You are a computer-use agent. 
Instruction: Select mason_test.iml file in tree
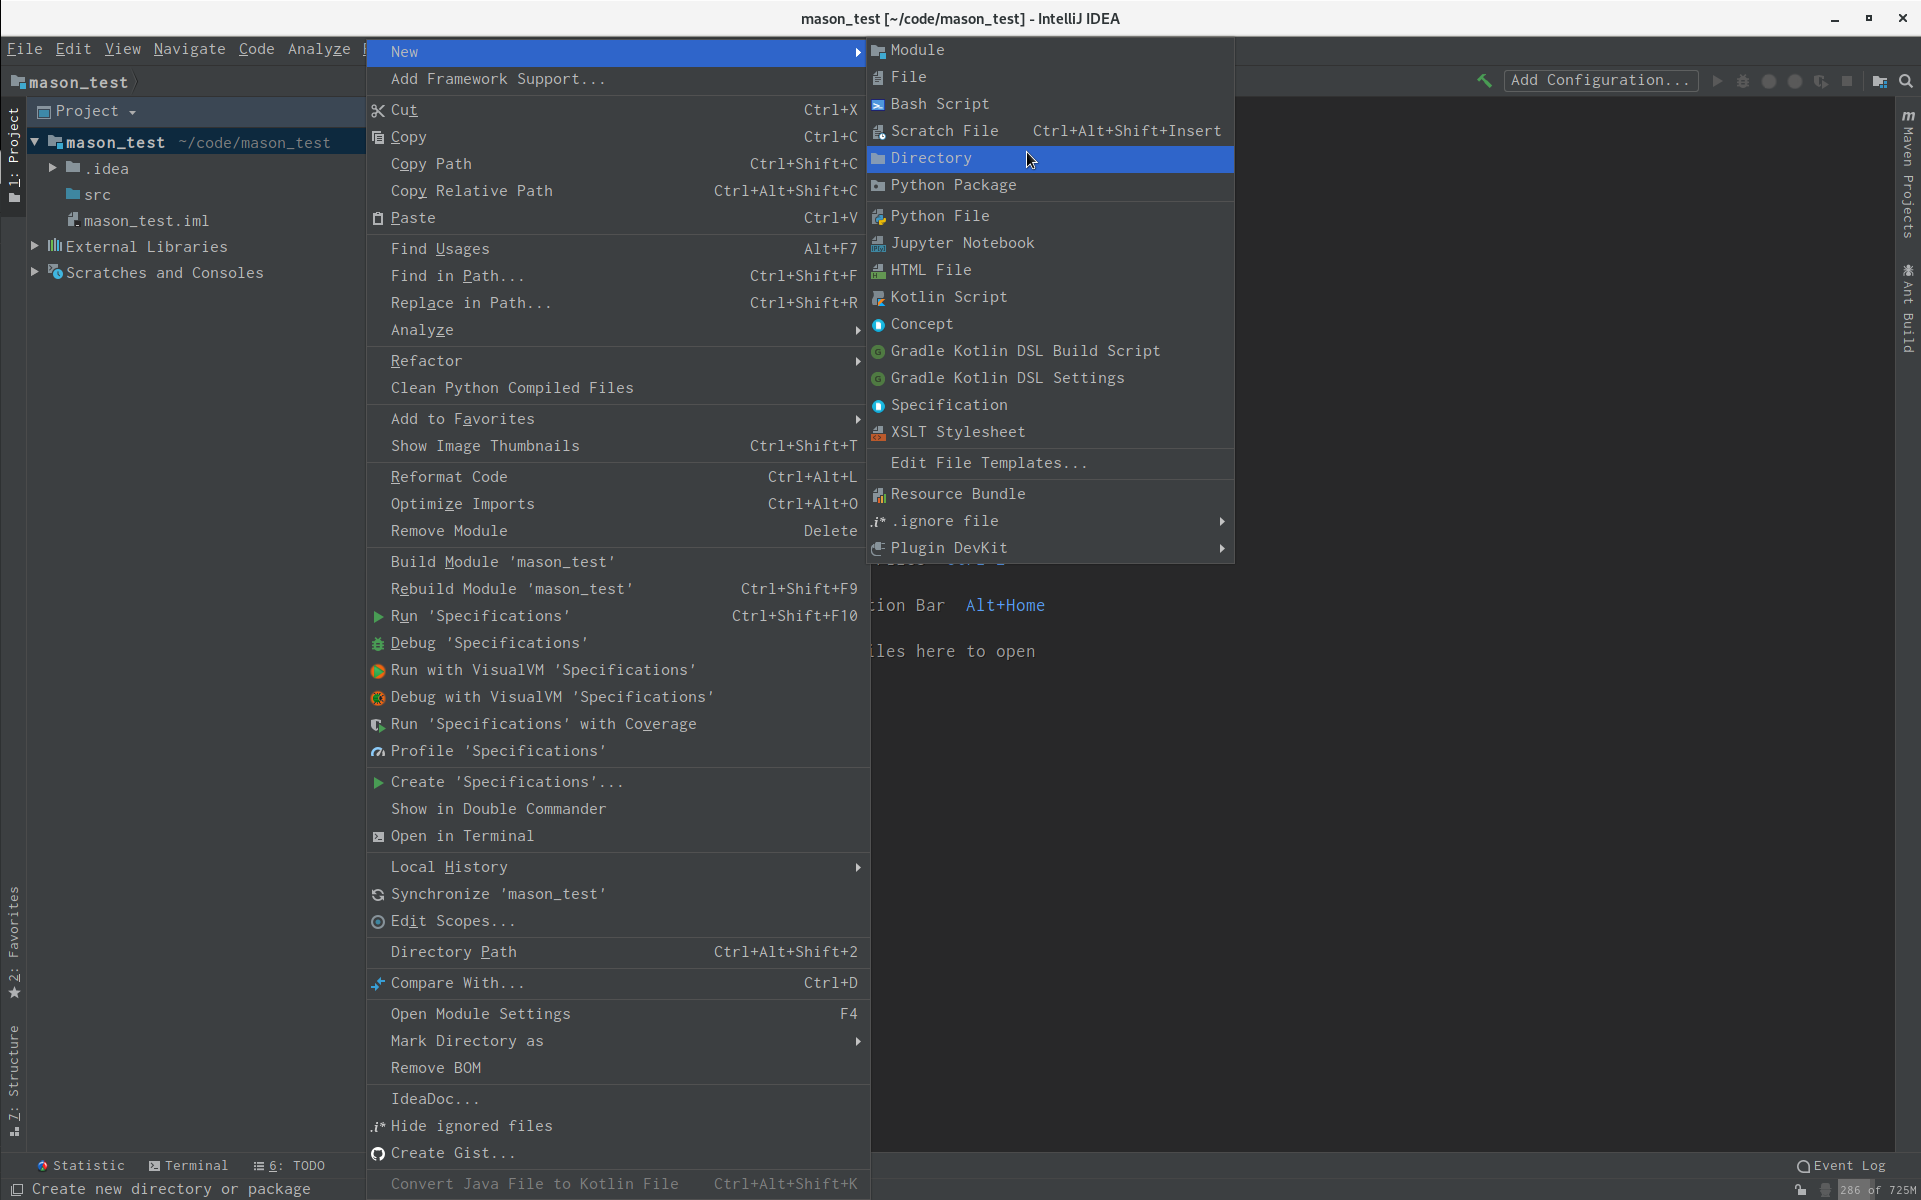coord(138,221)
